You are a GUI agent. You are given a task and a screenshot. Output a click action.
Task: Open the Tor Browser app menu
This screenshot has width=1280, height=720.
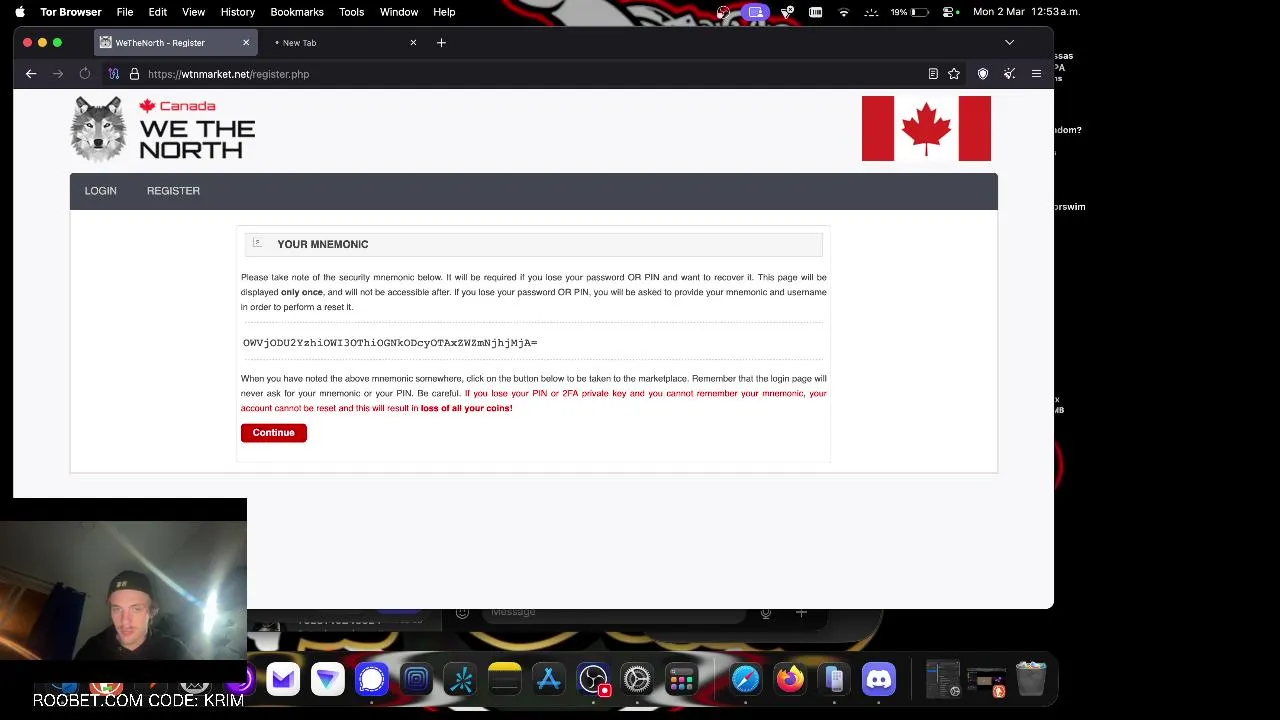click(x=71, y=12)
